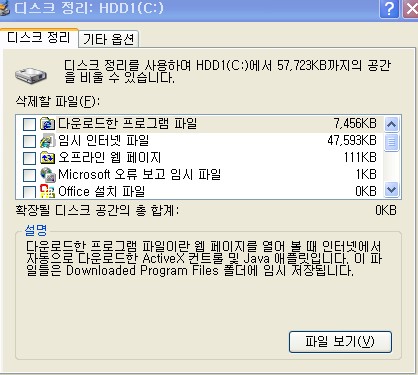
Task: Click the 확장될 디스크 공간의 총 합계 label
Action: 97,211
